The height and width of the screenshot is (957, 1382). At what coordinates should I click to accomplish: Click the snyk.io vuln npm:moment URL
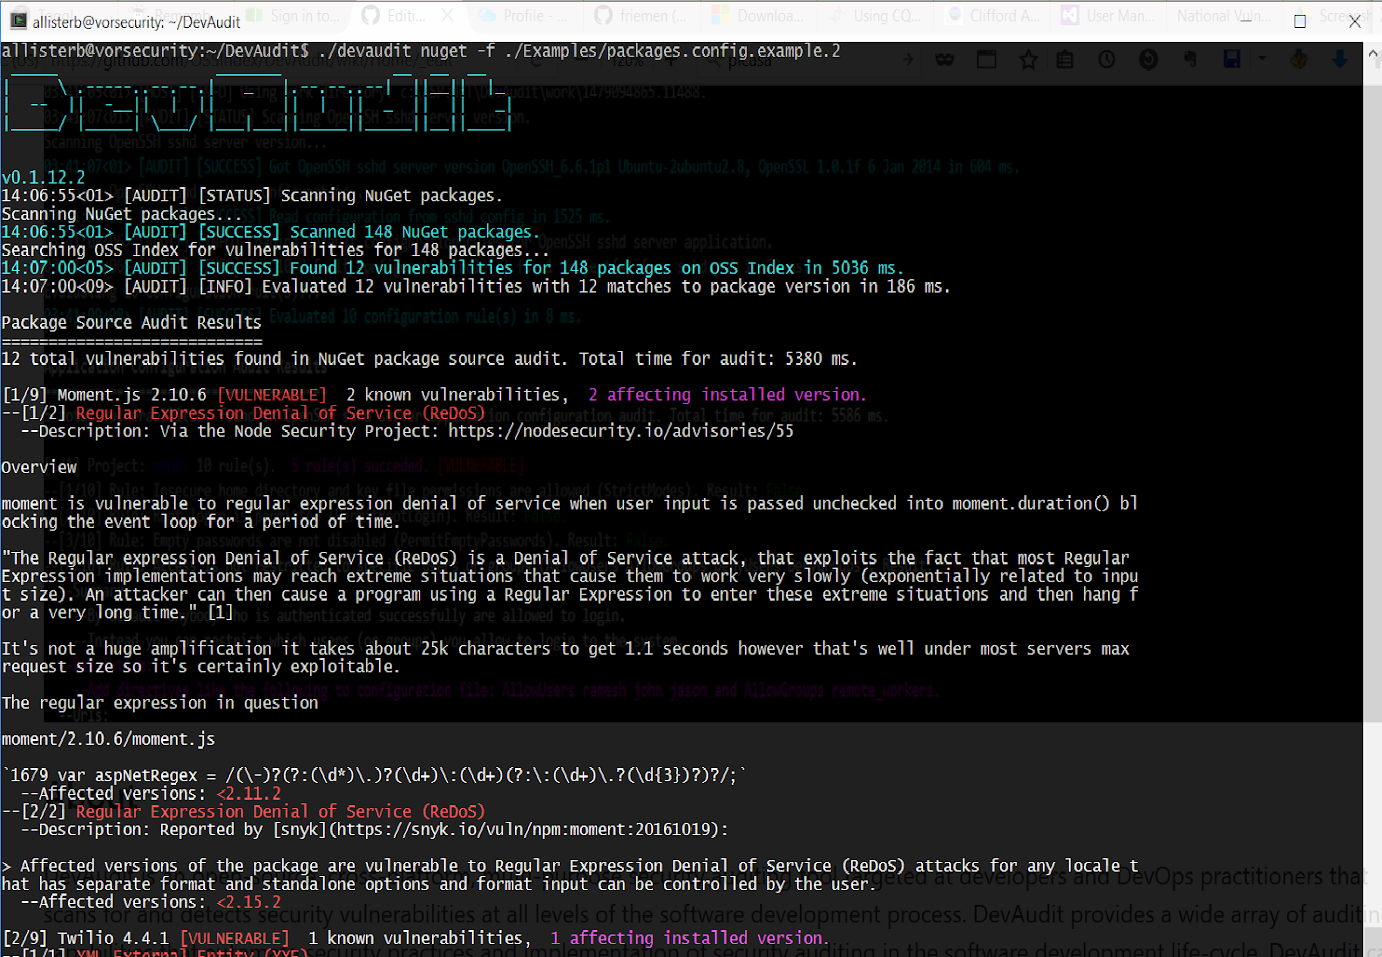tap(524, 829)
